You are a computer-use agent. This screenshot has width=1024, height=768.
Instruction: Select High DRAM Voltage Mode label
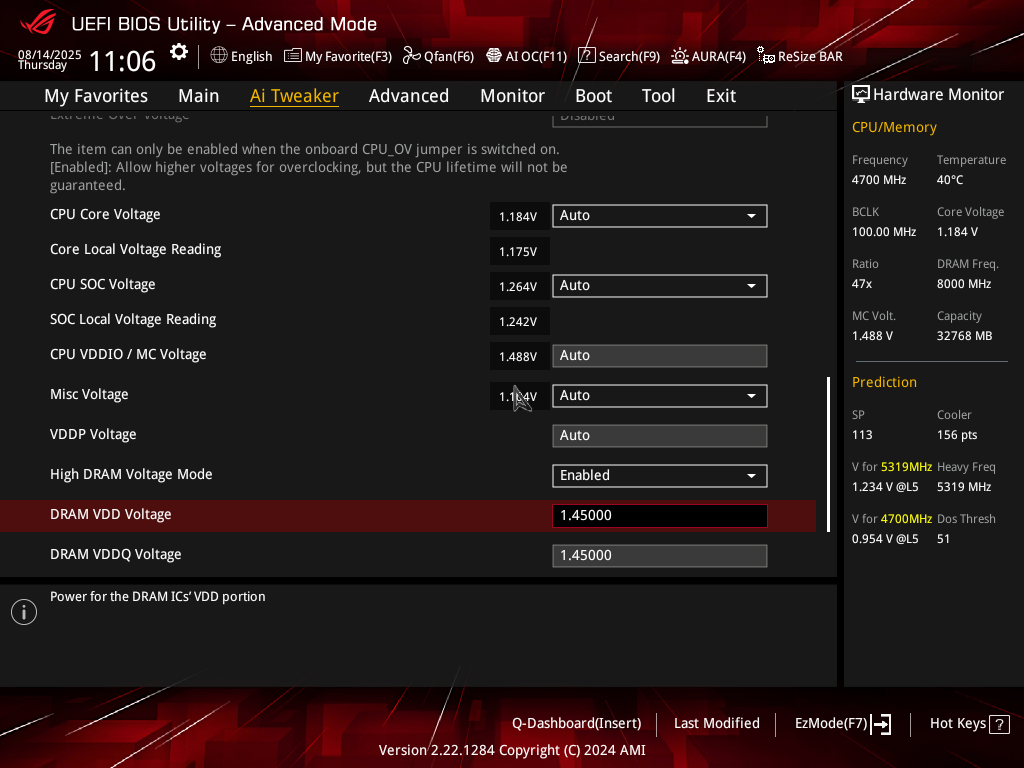pos(131,474)
